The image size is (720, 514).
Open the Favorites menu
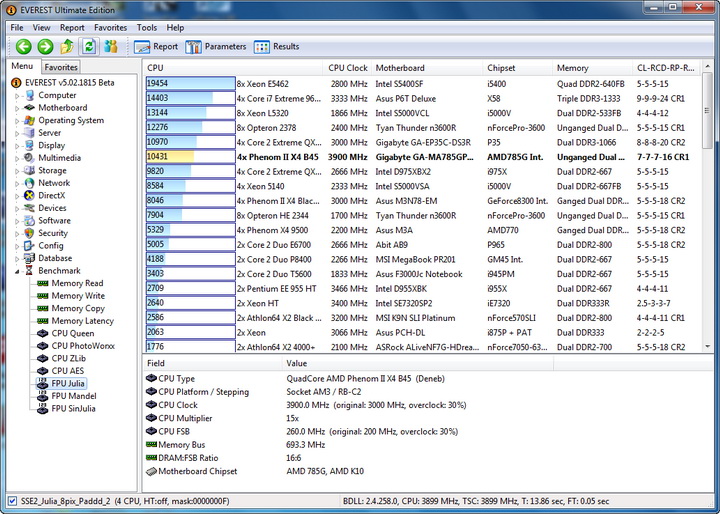pyautogui.click(x=110, y=28)
